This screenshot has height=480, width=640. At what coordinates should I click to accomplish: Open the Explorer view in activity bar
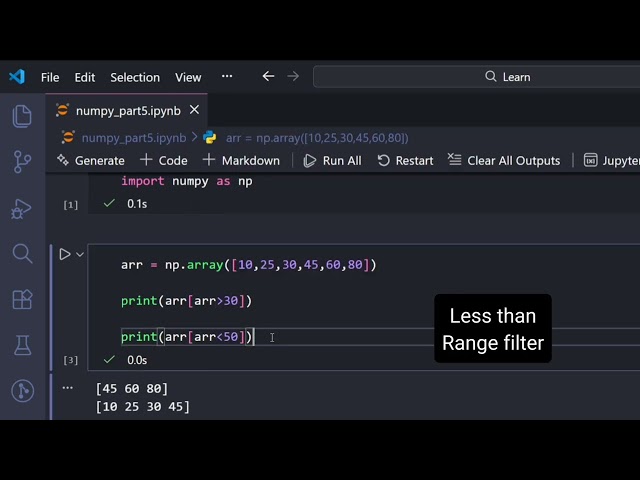22,116
